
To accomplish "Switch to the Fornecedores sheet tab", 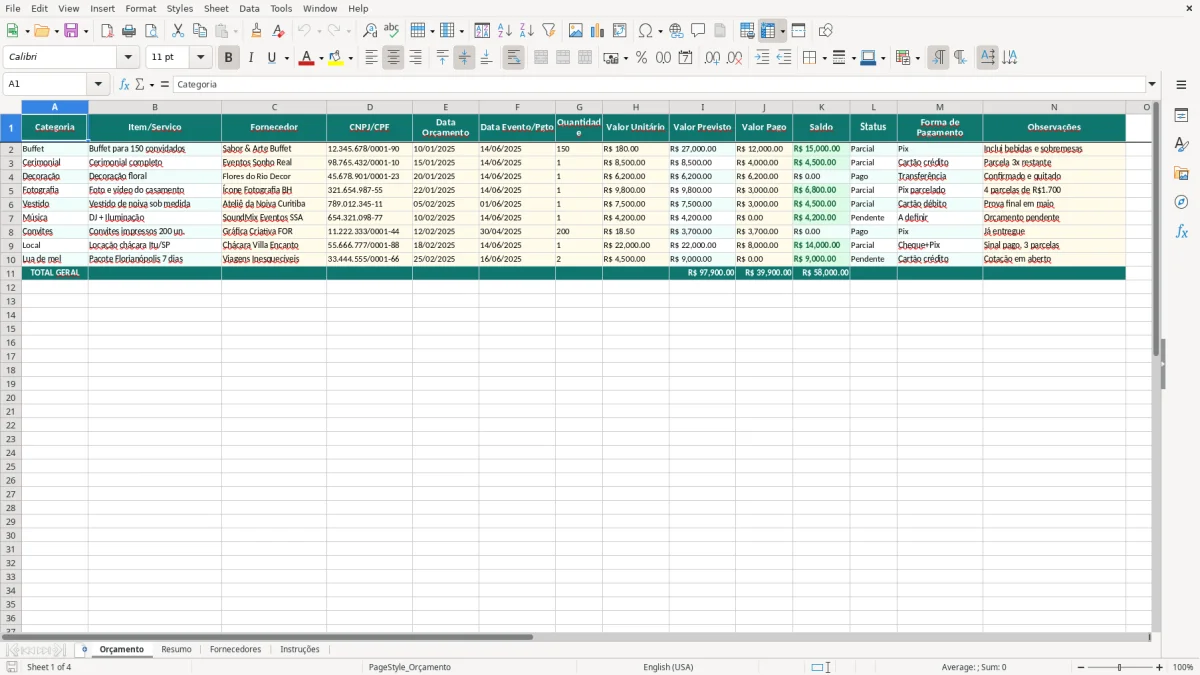I will (x=235, y=650).
